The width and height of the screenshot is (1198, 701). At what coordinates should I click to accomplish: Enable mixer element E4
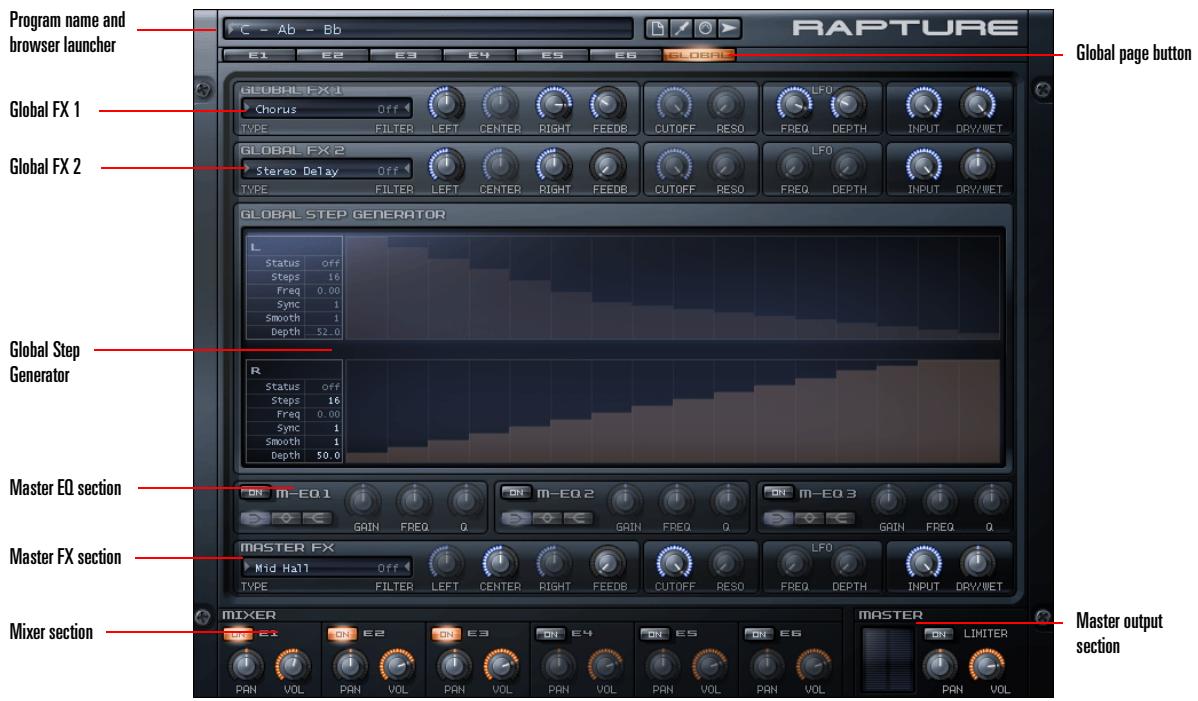click(x=550, y=634)
